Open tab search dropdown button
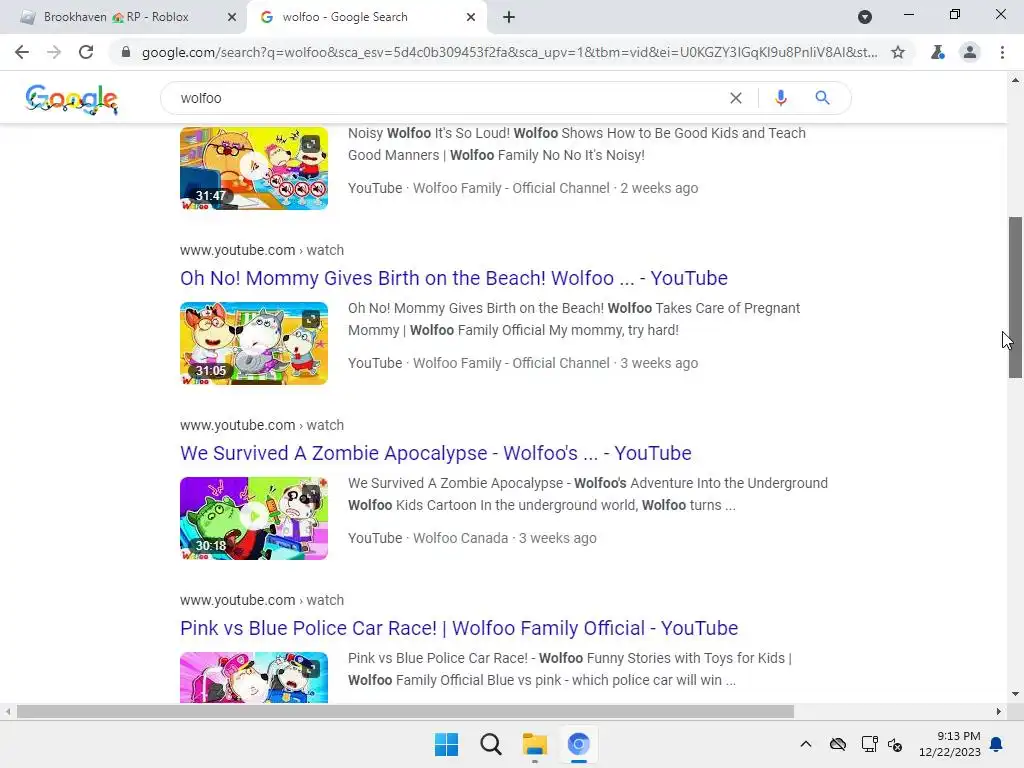 pos(865,17)
